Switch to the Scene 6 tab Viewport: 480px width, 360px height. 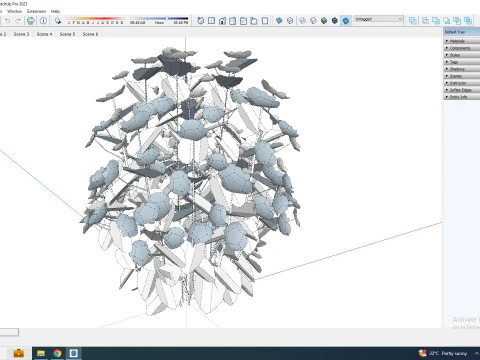90,34
